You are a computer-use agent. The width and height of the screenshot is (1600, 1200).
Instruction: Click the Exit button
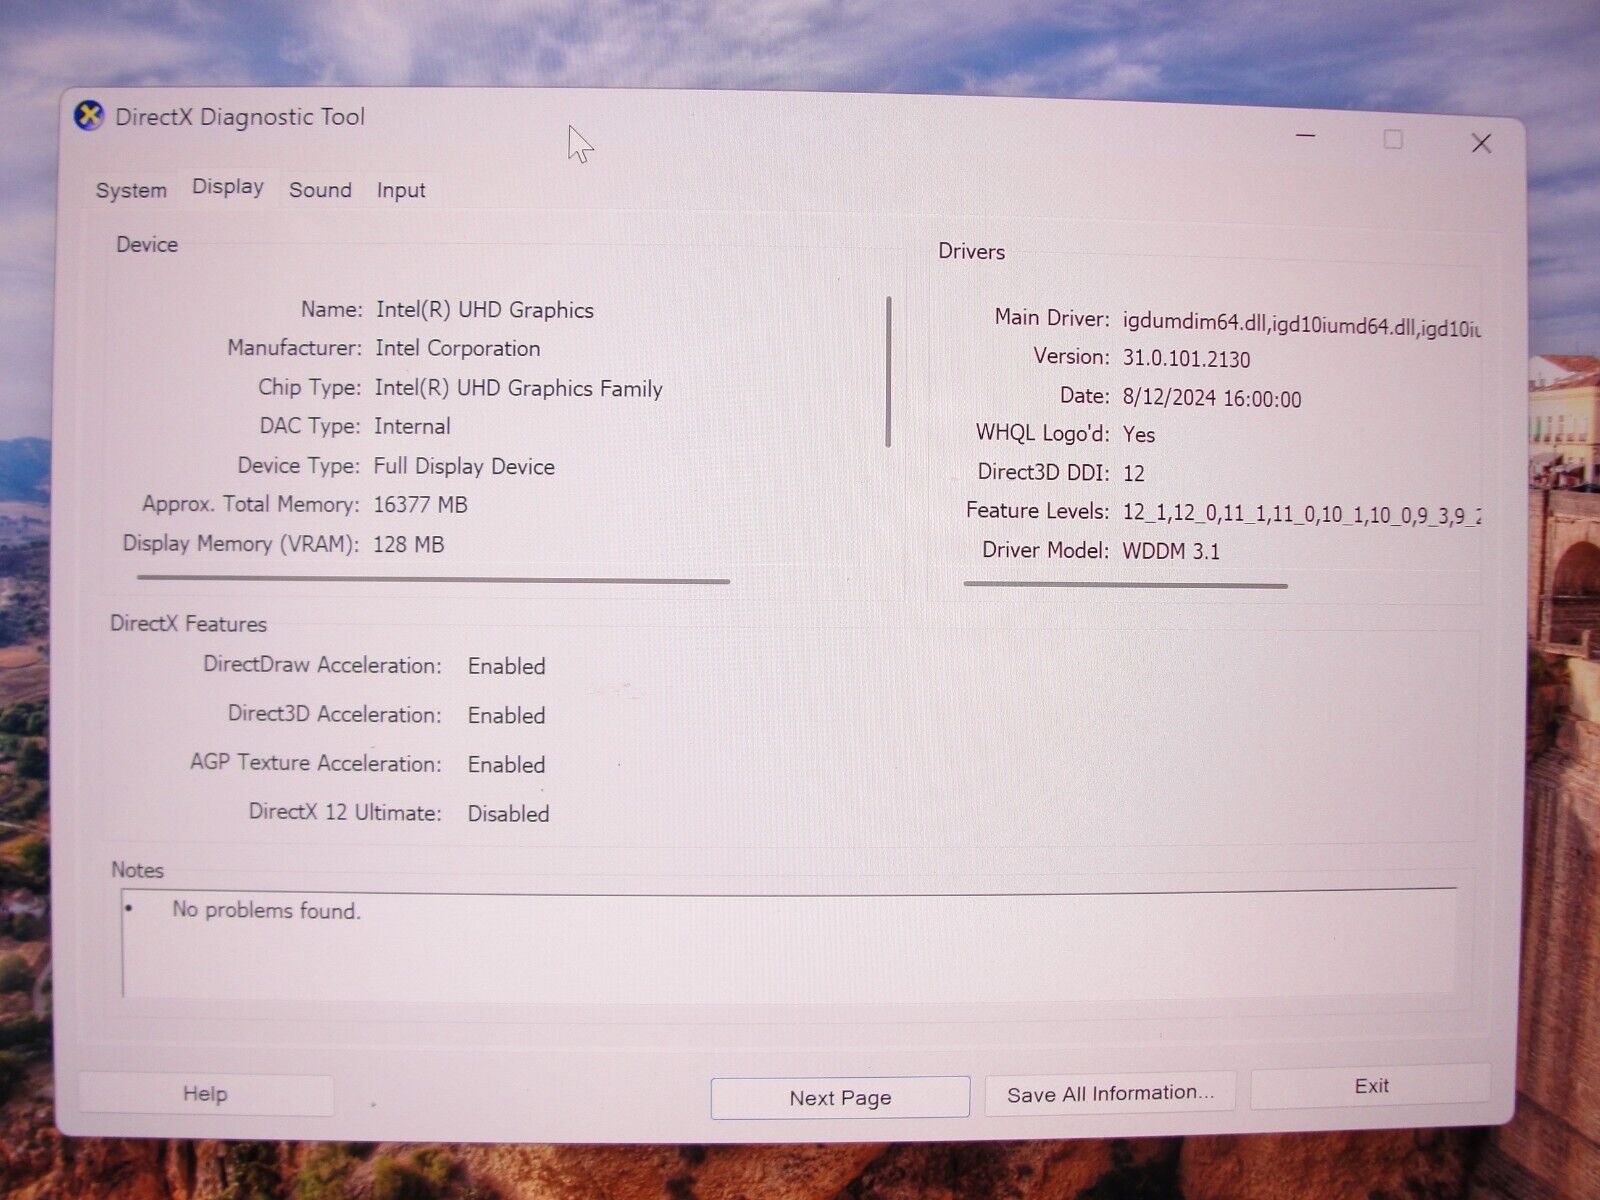point(1371,1086)
